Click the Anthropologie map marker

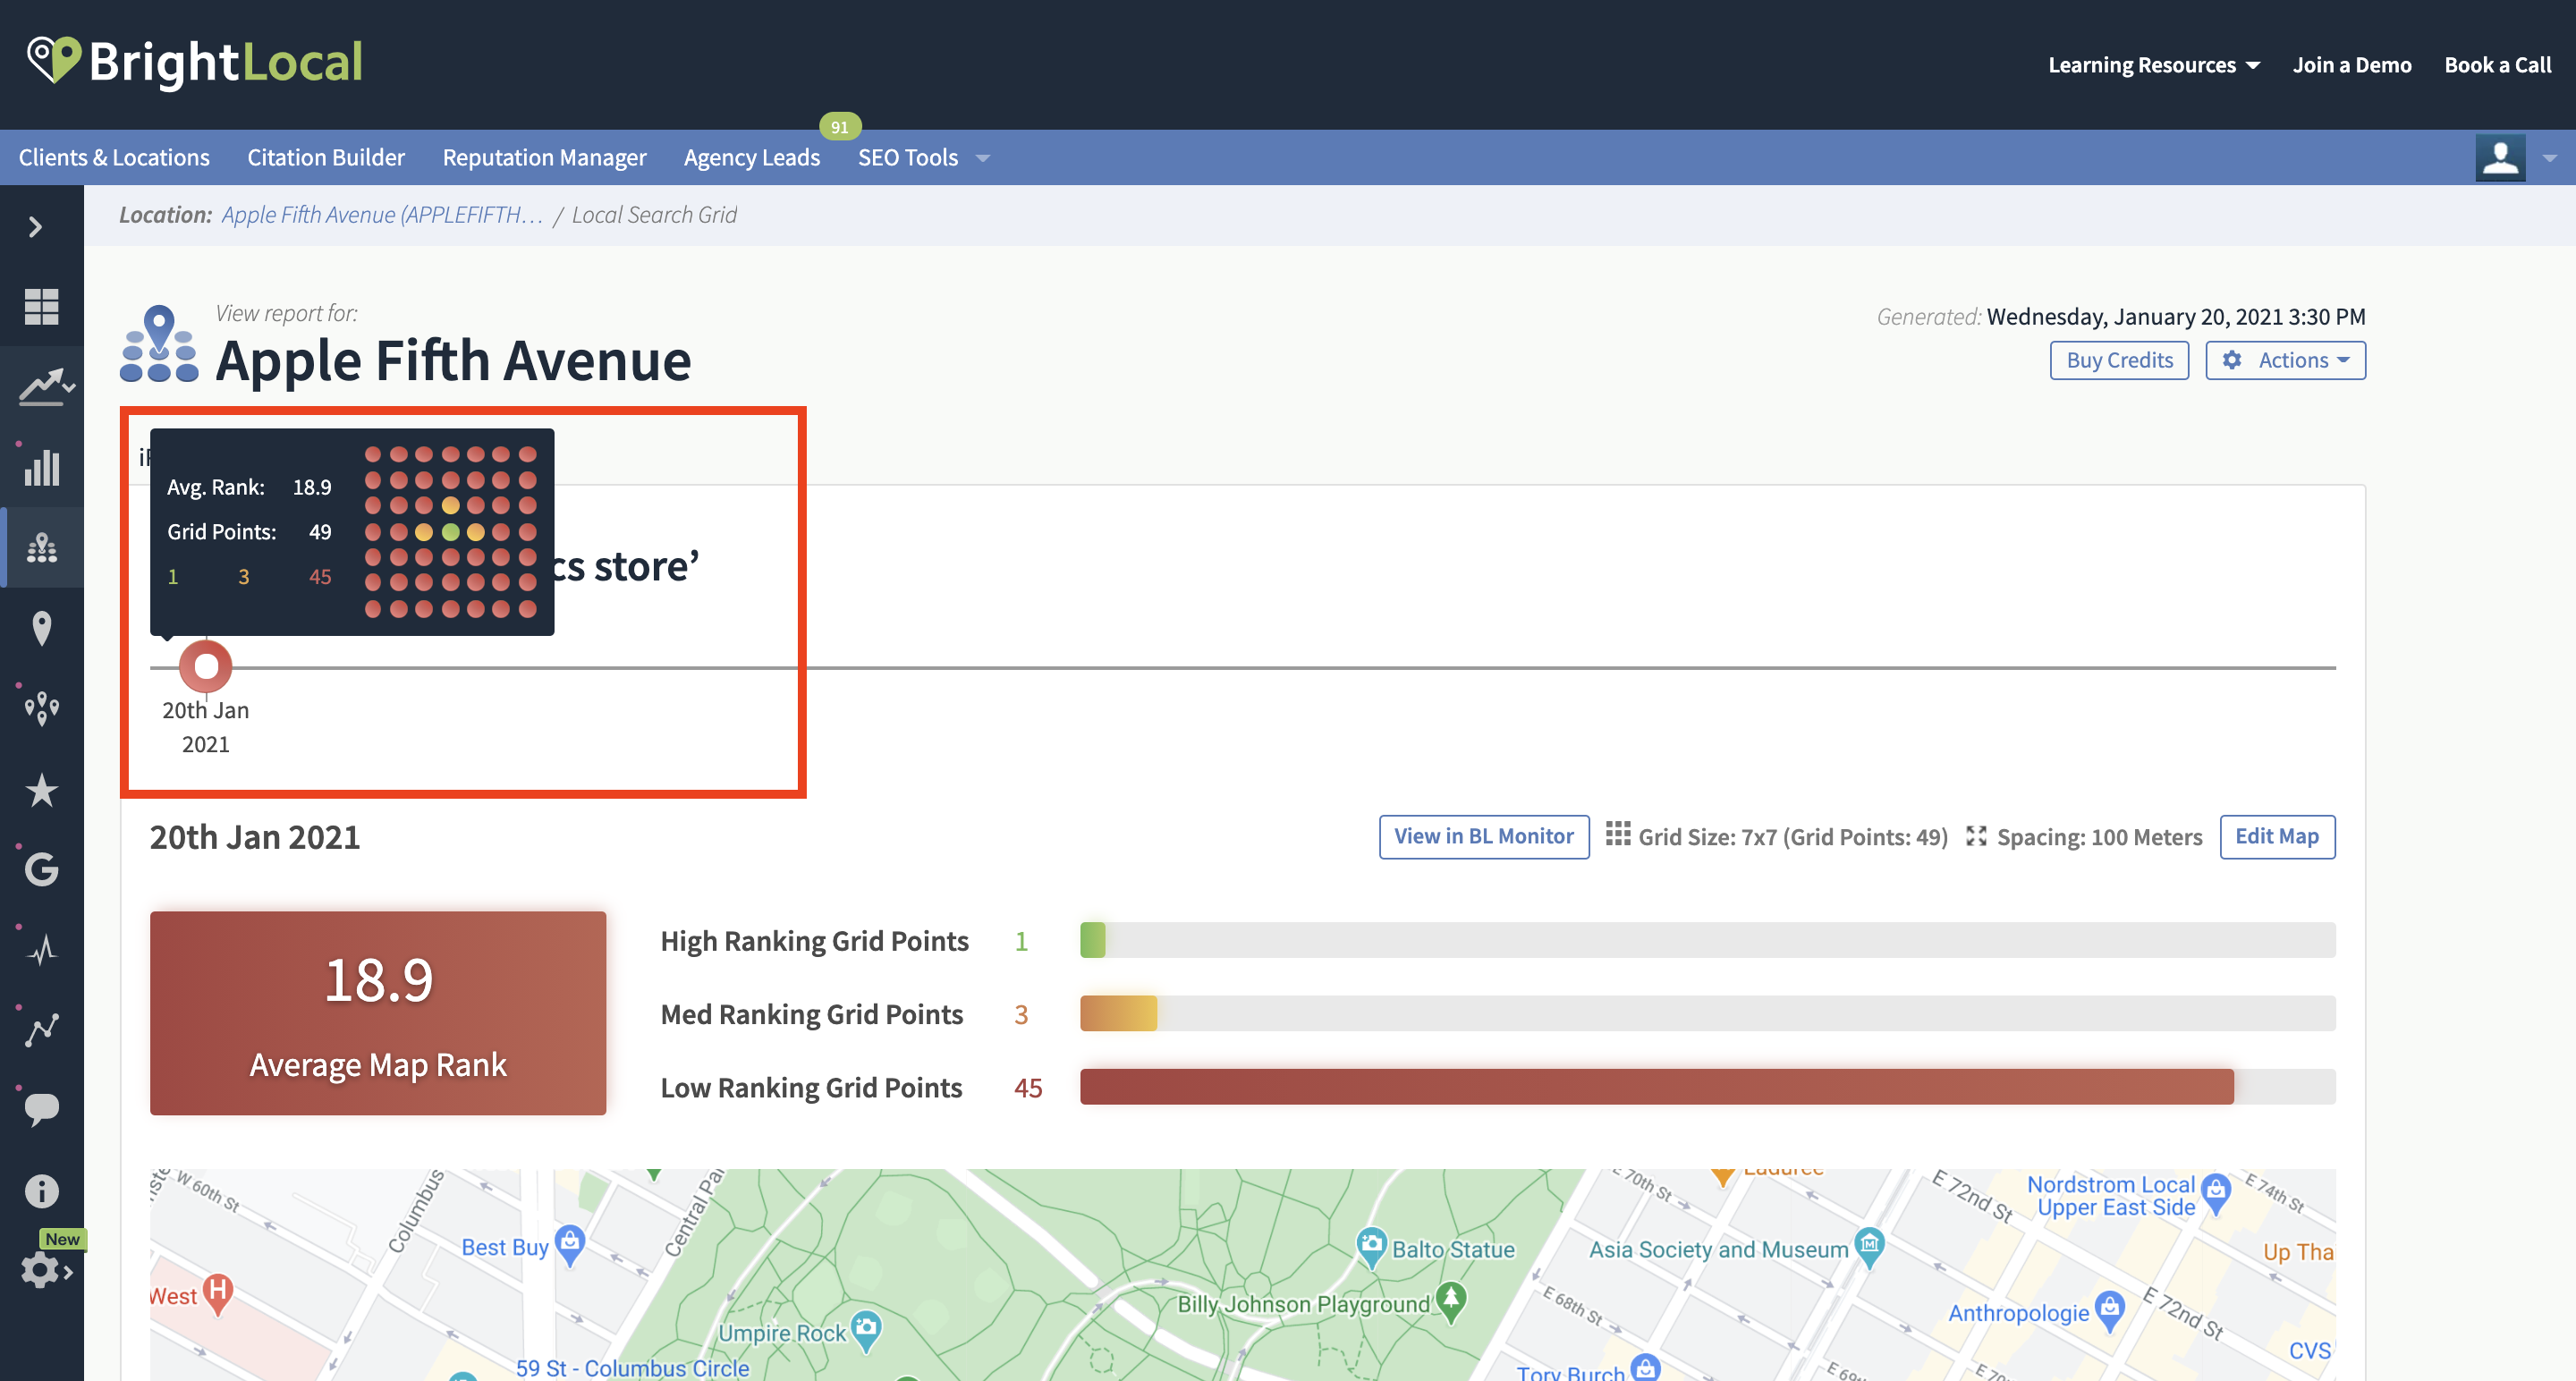point(2109,1310)
